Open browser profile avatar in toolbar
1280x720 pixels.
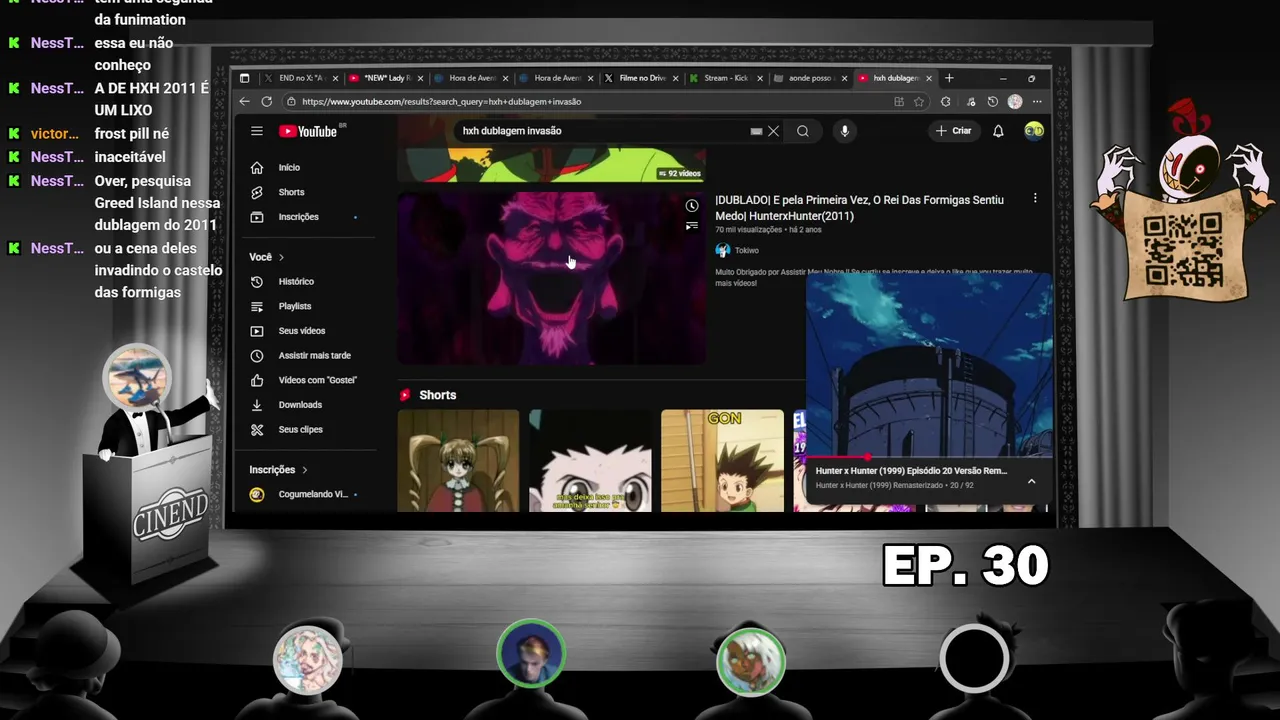pyautogui.click(x=1015, y=101)
